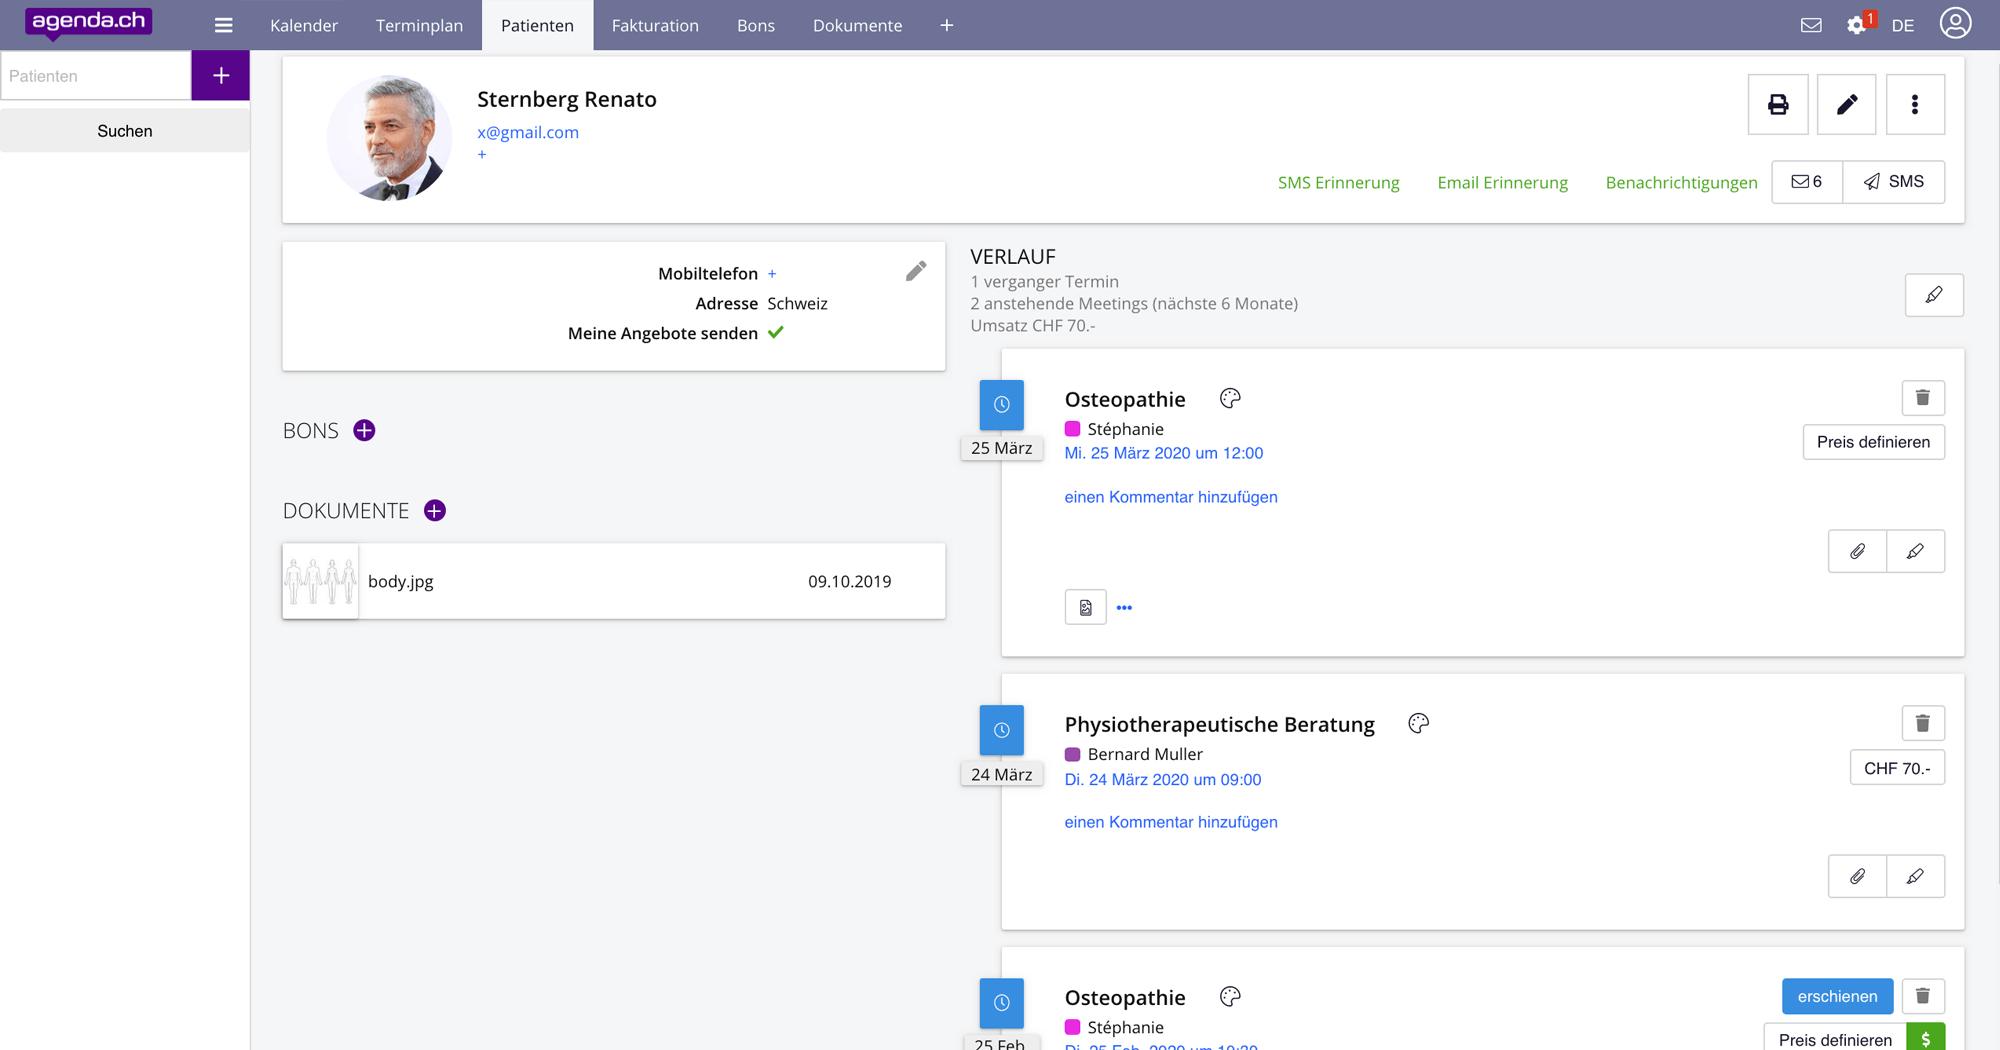
Task: Open the mail inbox icon in header
Action: (1811, 25)
